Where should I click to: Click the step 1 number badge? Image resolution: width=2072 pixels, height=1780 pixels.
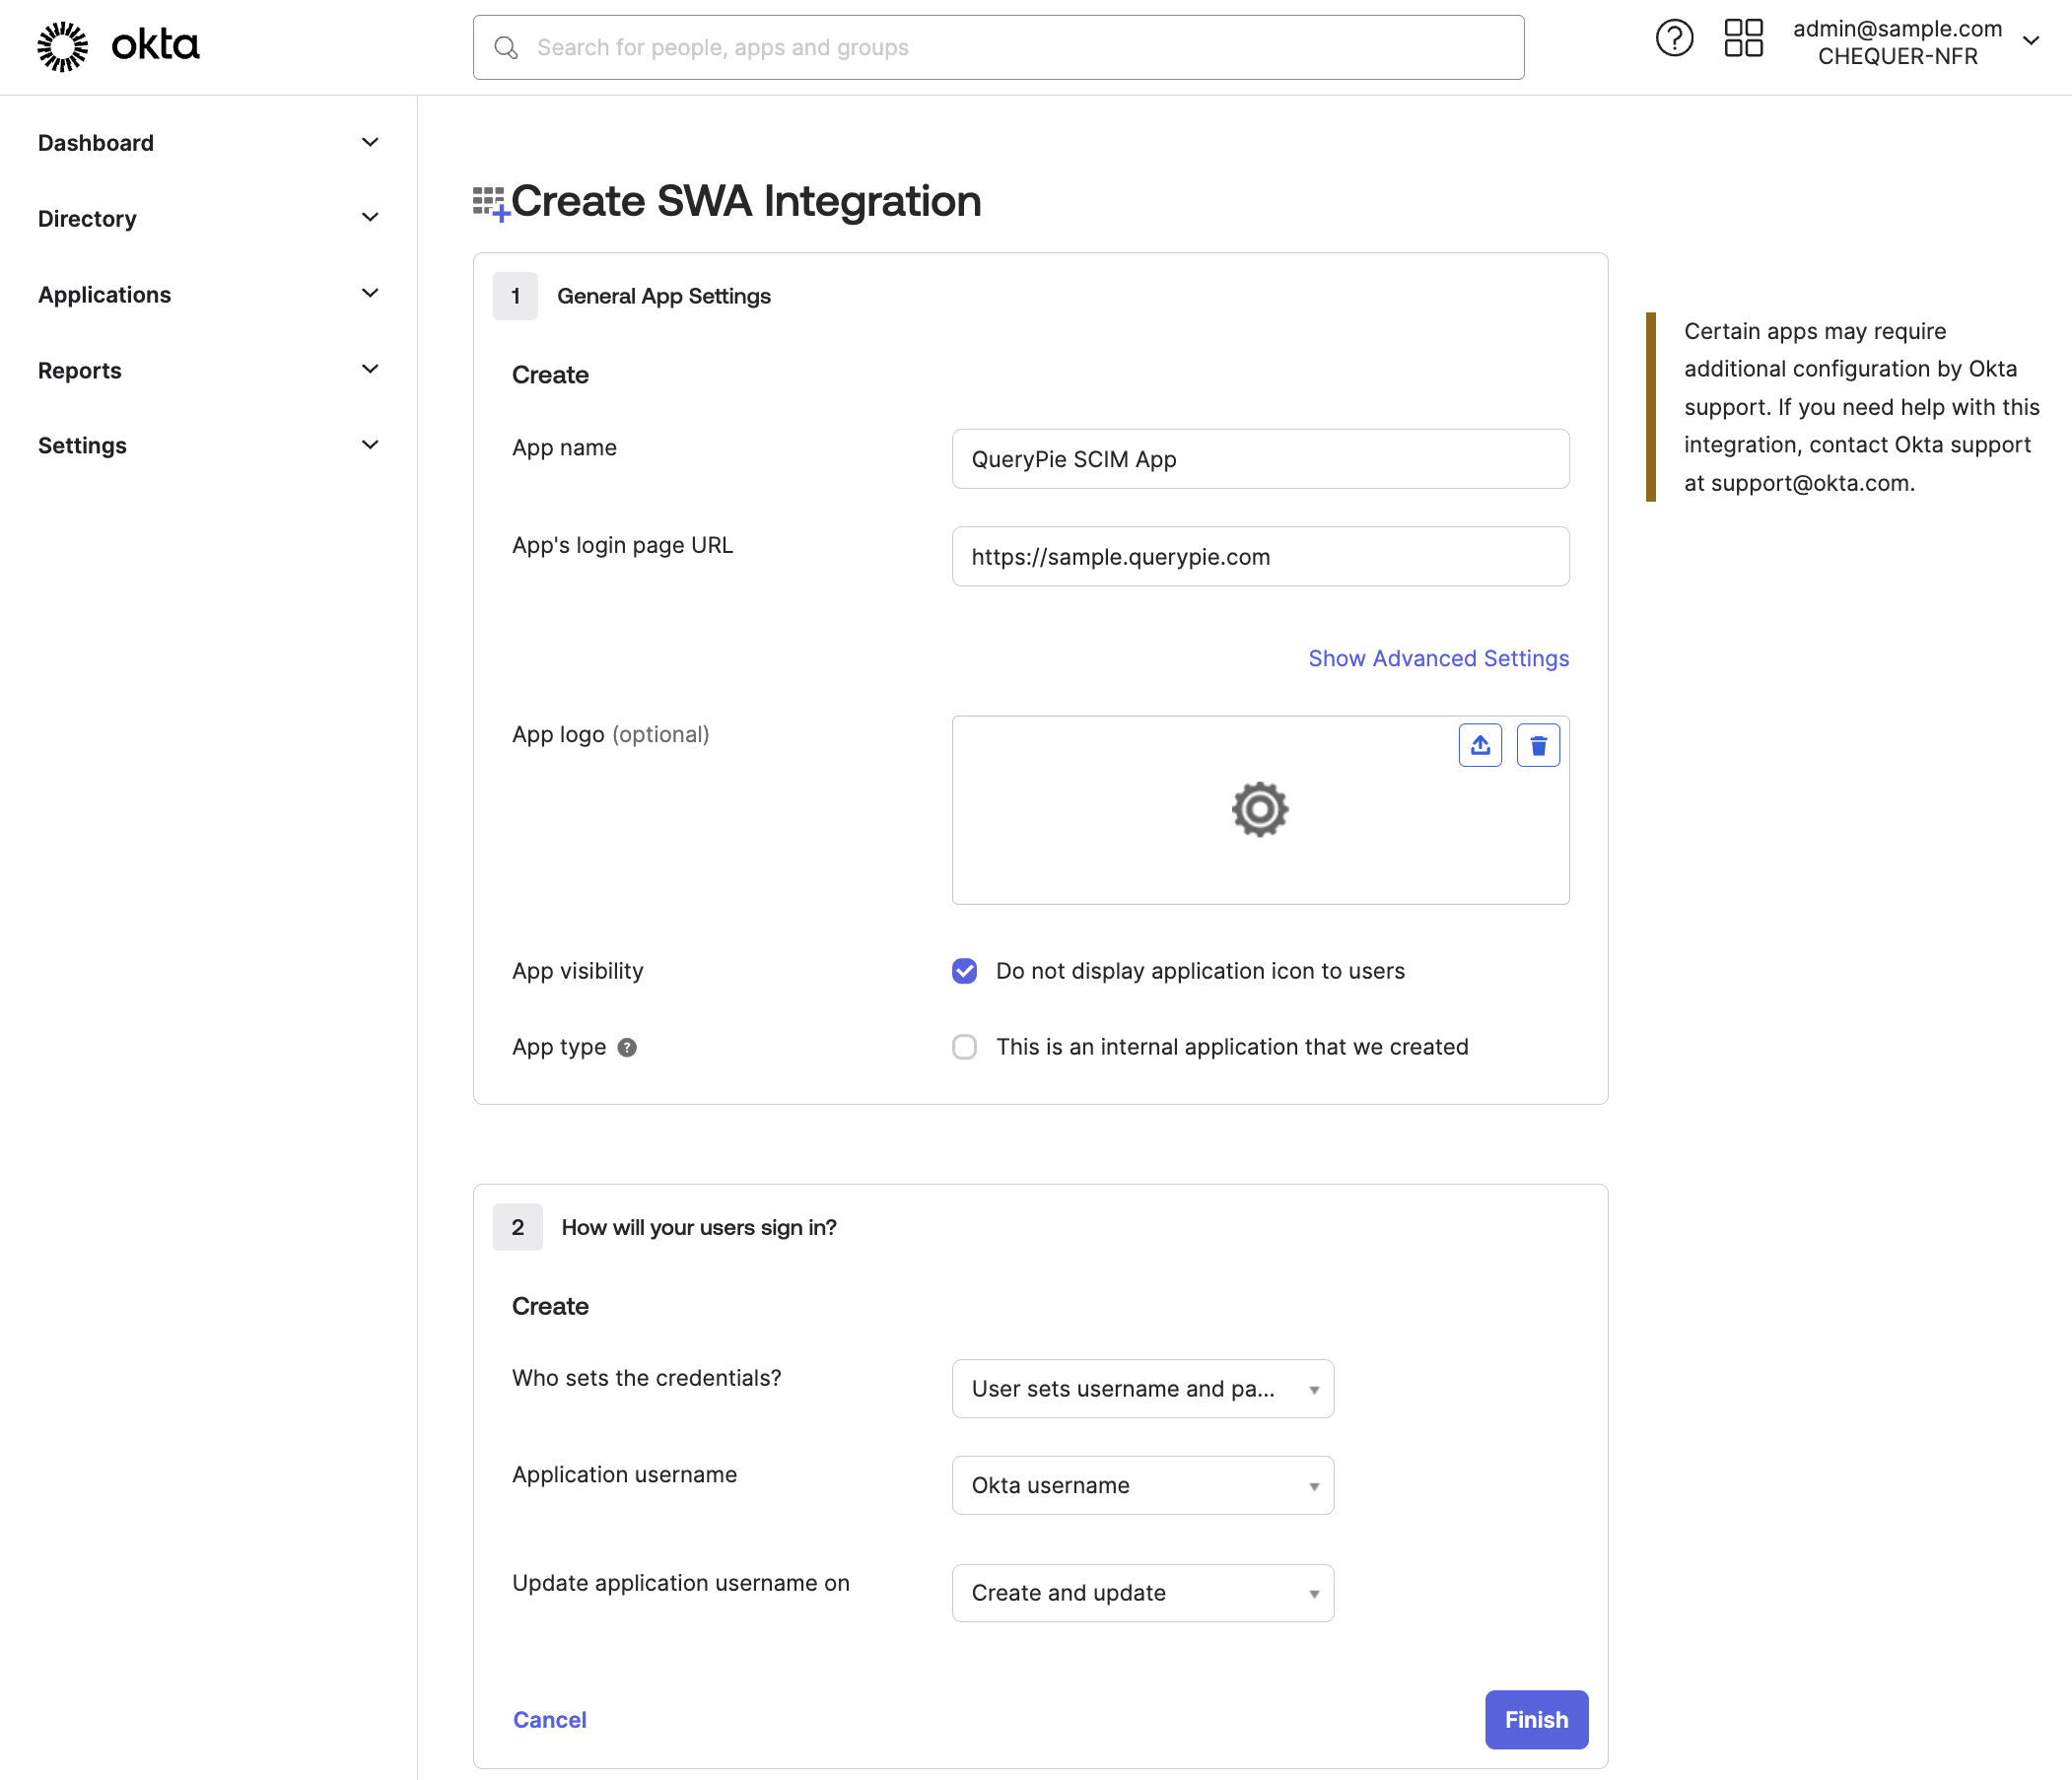click(x=516, y=296)
